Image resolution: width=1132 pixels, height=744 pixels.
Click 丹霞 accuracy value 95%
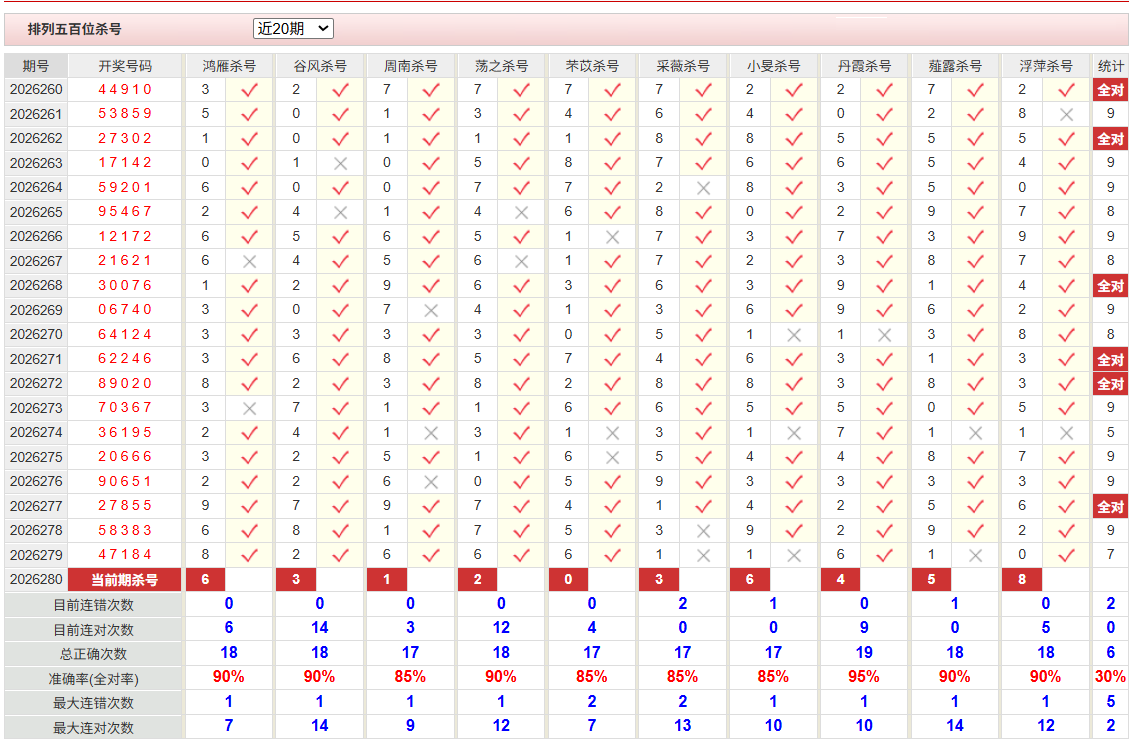pyautogui.click(x=864, y=677)
